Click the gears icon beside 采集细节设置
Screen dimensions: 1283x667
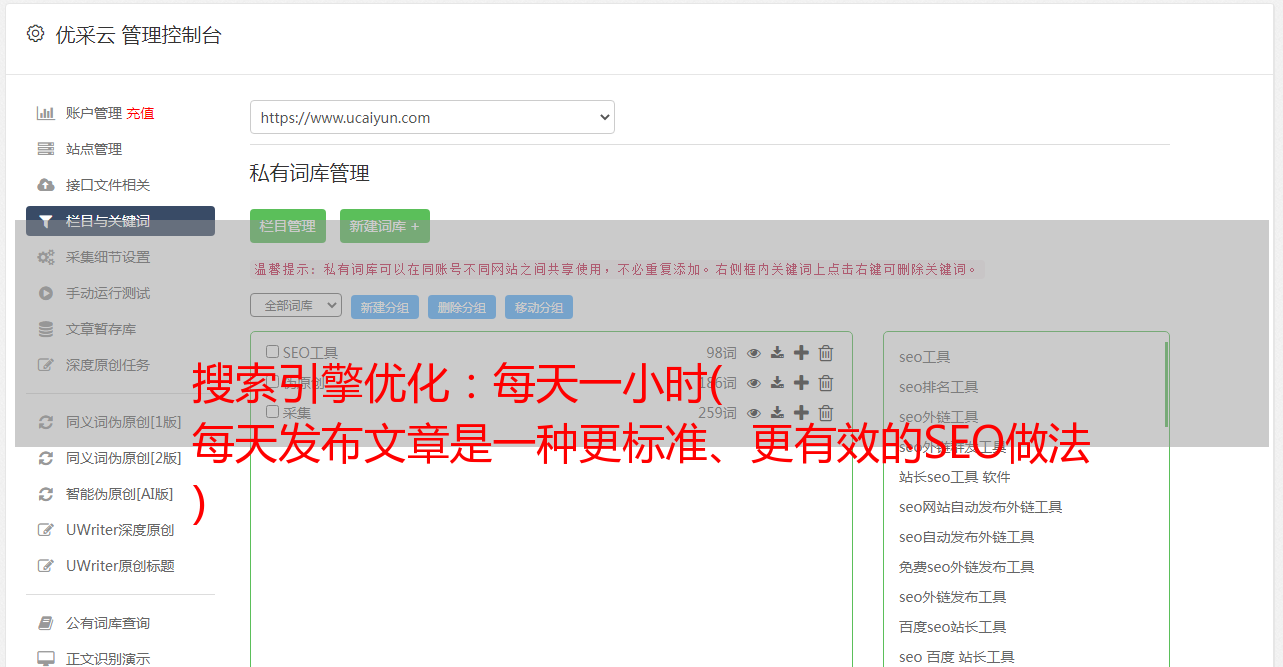[45, 257]
